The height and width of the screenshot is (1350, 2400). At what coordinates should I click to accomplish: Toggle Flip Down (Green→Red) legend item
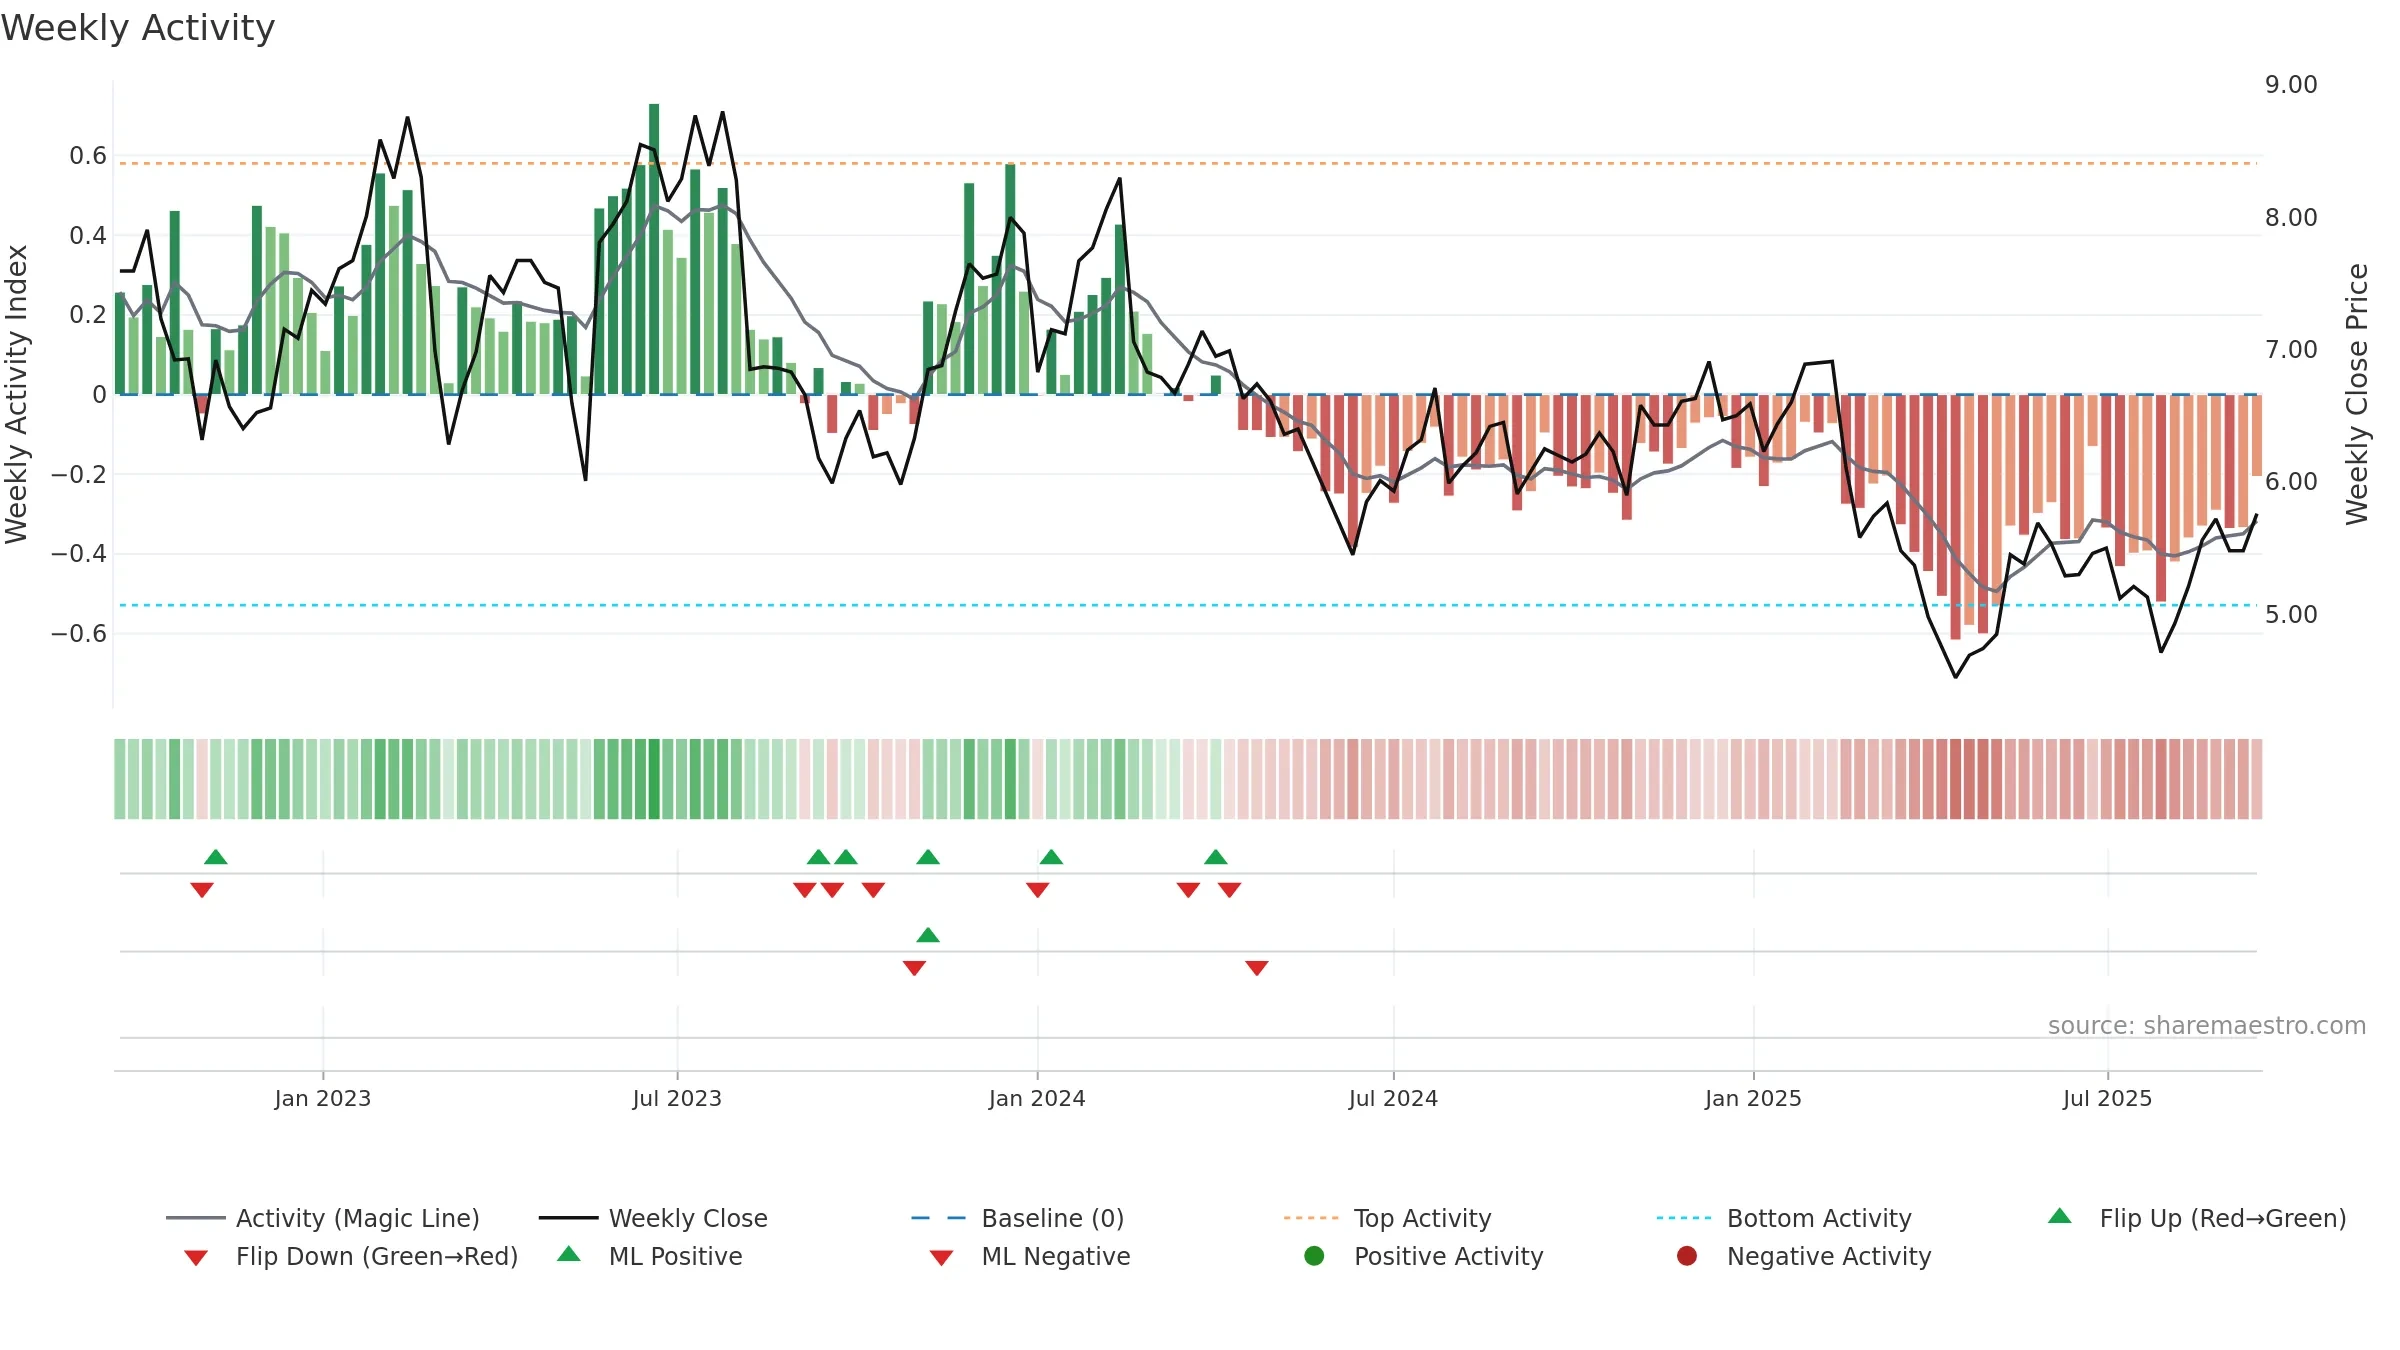351,1256
